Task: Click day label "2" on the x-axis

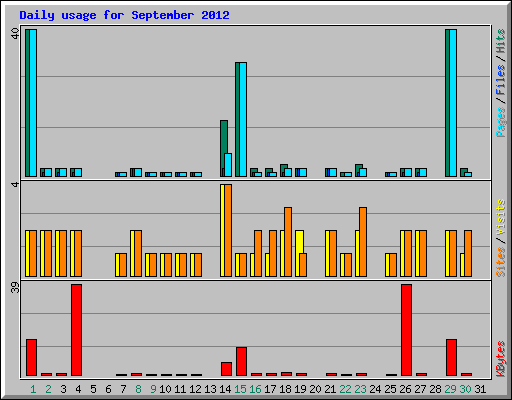Action: [x=48, y=389]
